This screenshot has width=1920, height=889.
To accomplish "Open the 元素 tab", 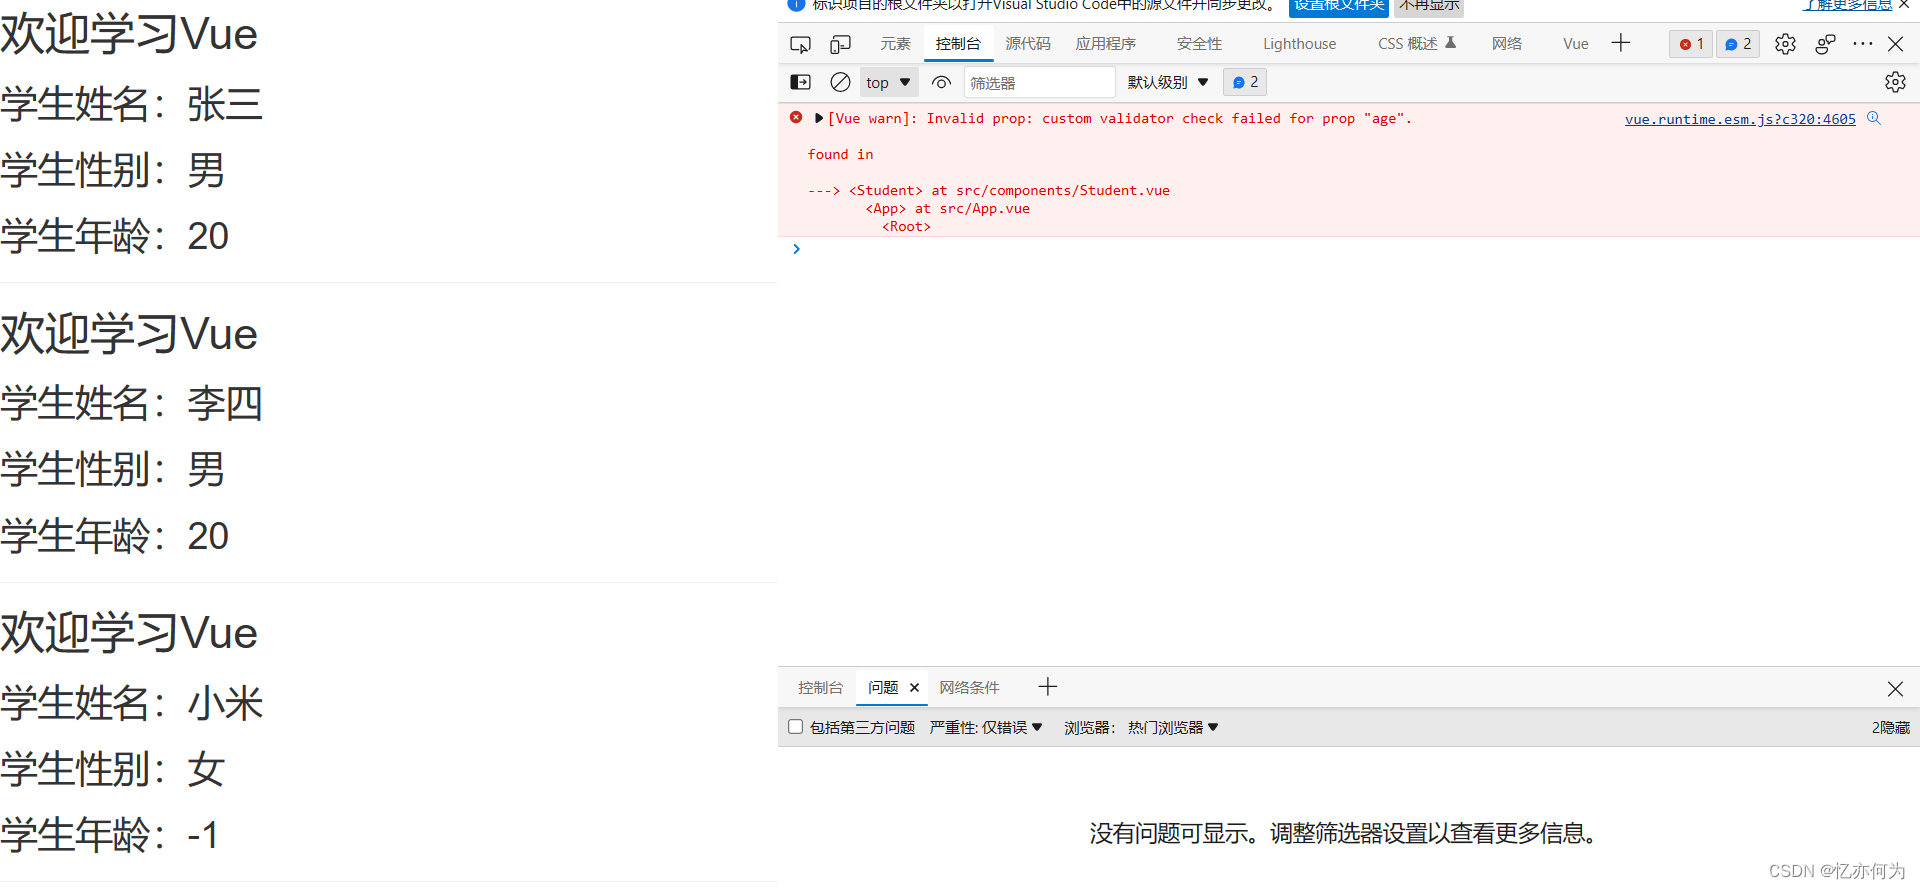I will tap(895, 44).
